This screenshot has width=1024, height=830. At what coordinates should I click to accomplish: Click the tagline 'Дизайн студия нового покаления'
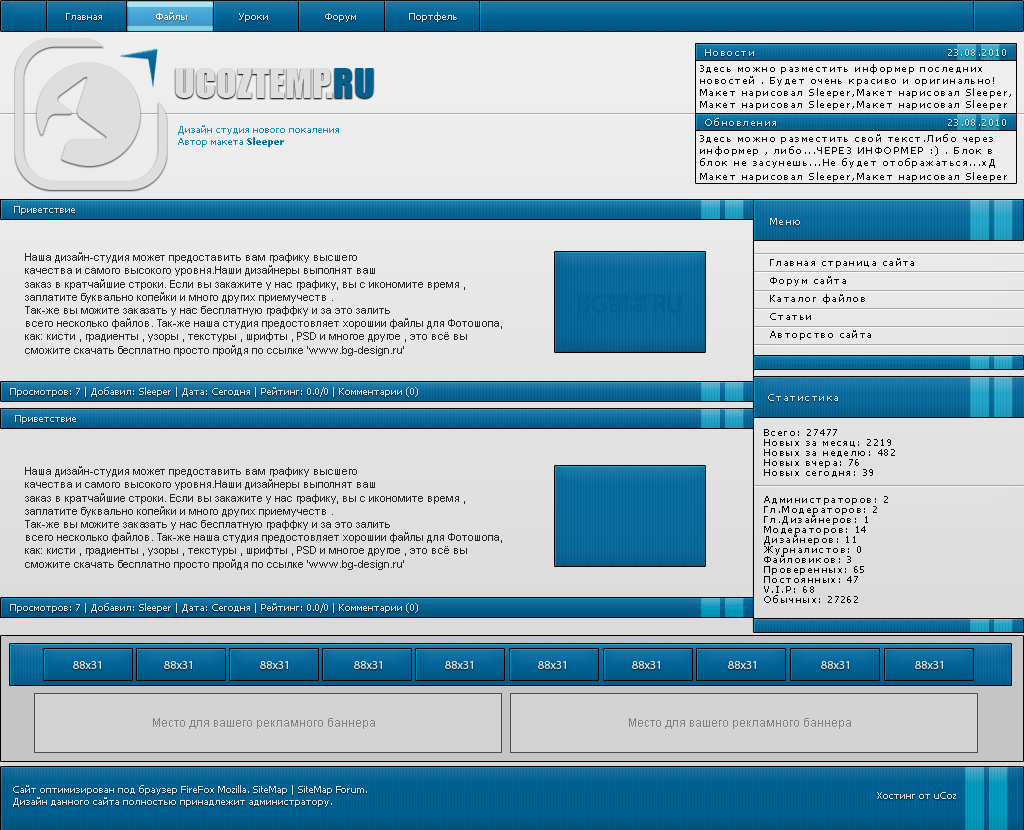(x=259, y=130)
